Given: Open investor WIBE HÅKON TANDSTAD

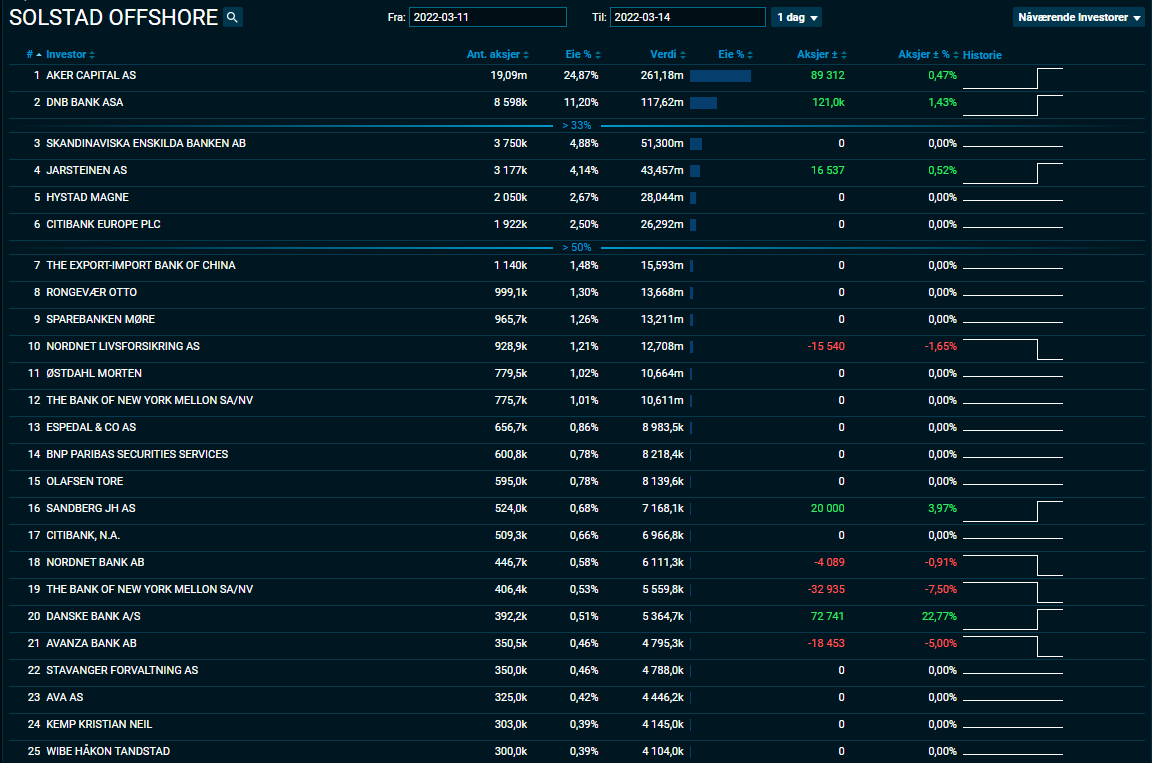Looking at the screenshot, I should [x=108, y=751].
